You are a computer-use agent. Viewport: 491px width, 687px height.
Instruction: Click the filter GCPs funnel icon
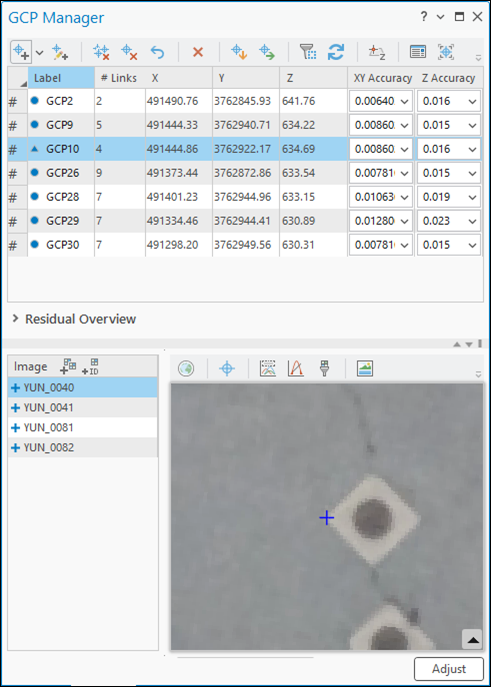(x=308, y=52)
